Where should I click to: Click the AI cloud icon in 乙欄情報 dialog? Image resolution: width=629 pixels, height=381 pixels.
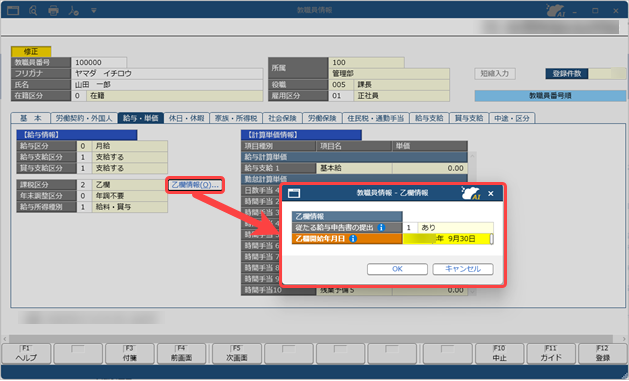(x=471, y=193)
